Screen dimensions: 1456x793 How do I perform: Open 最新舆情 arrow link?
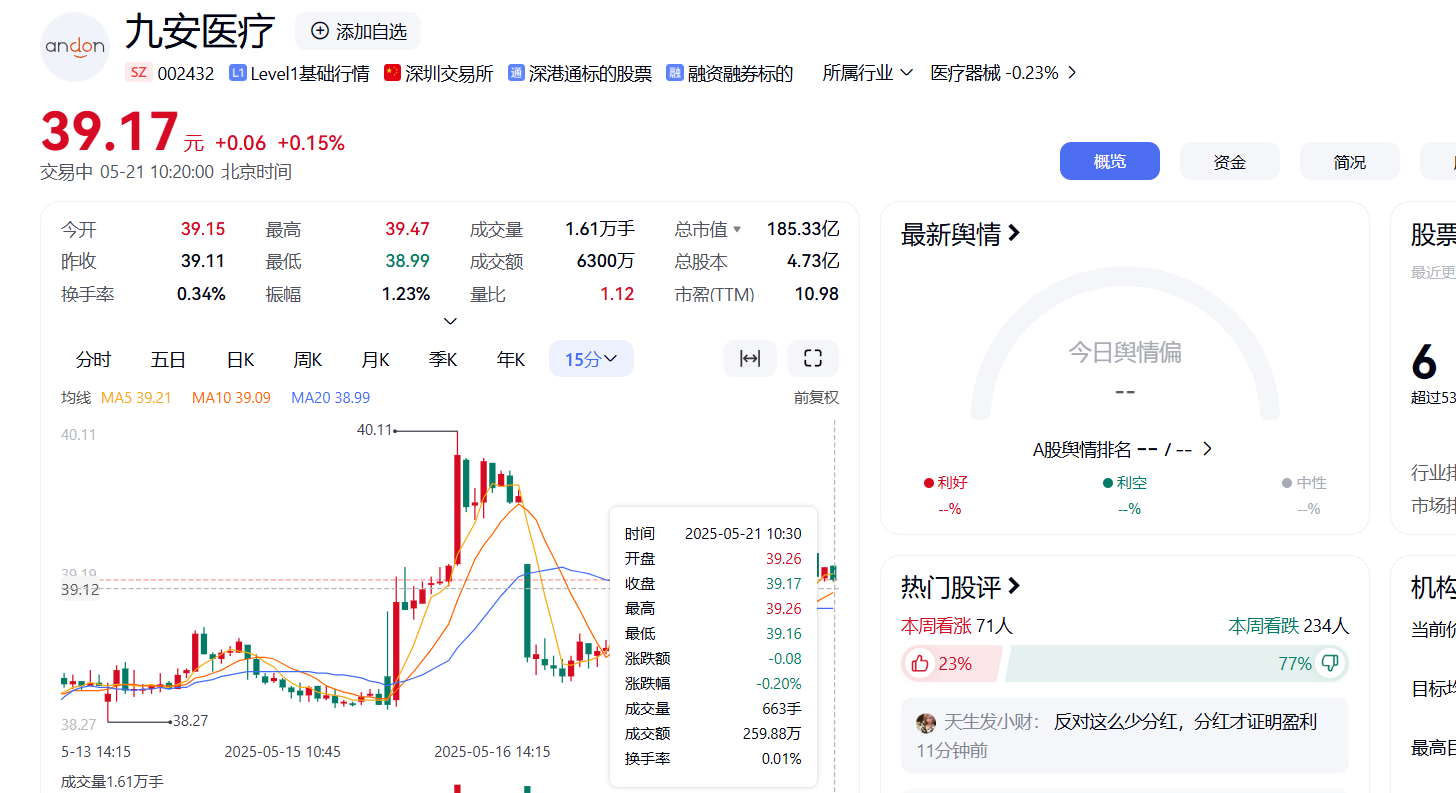[x=1014, y=234]
